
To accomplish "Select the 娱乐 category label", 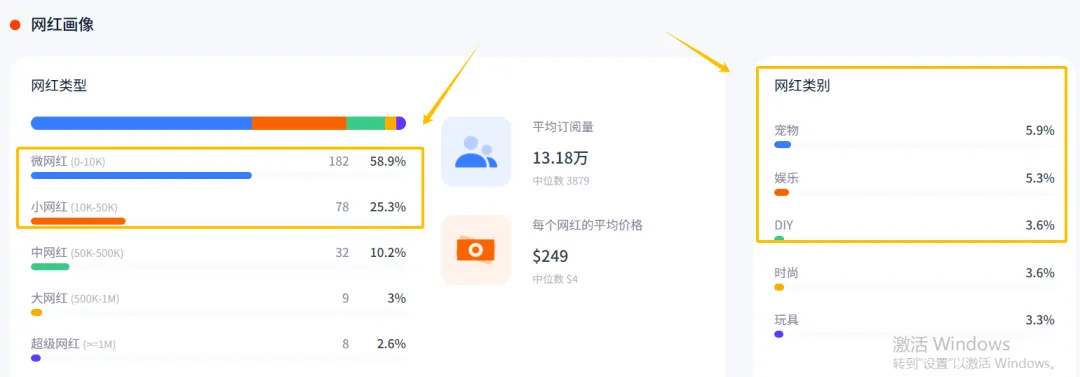I will (x=787, y=178).
